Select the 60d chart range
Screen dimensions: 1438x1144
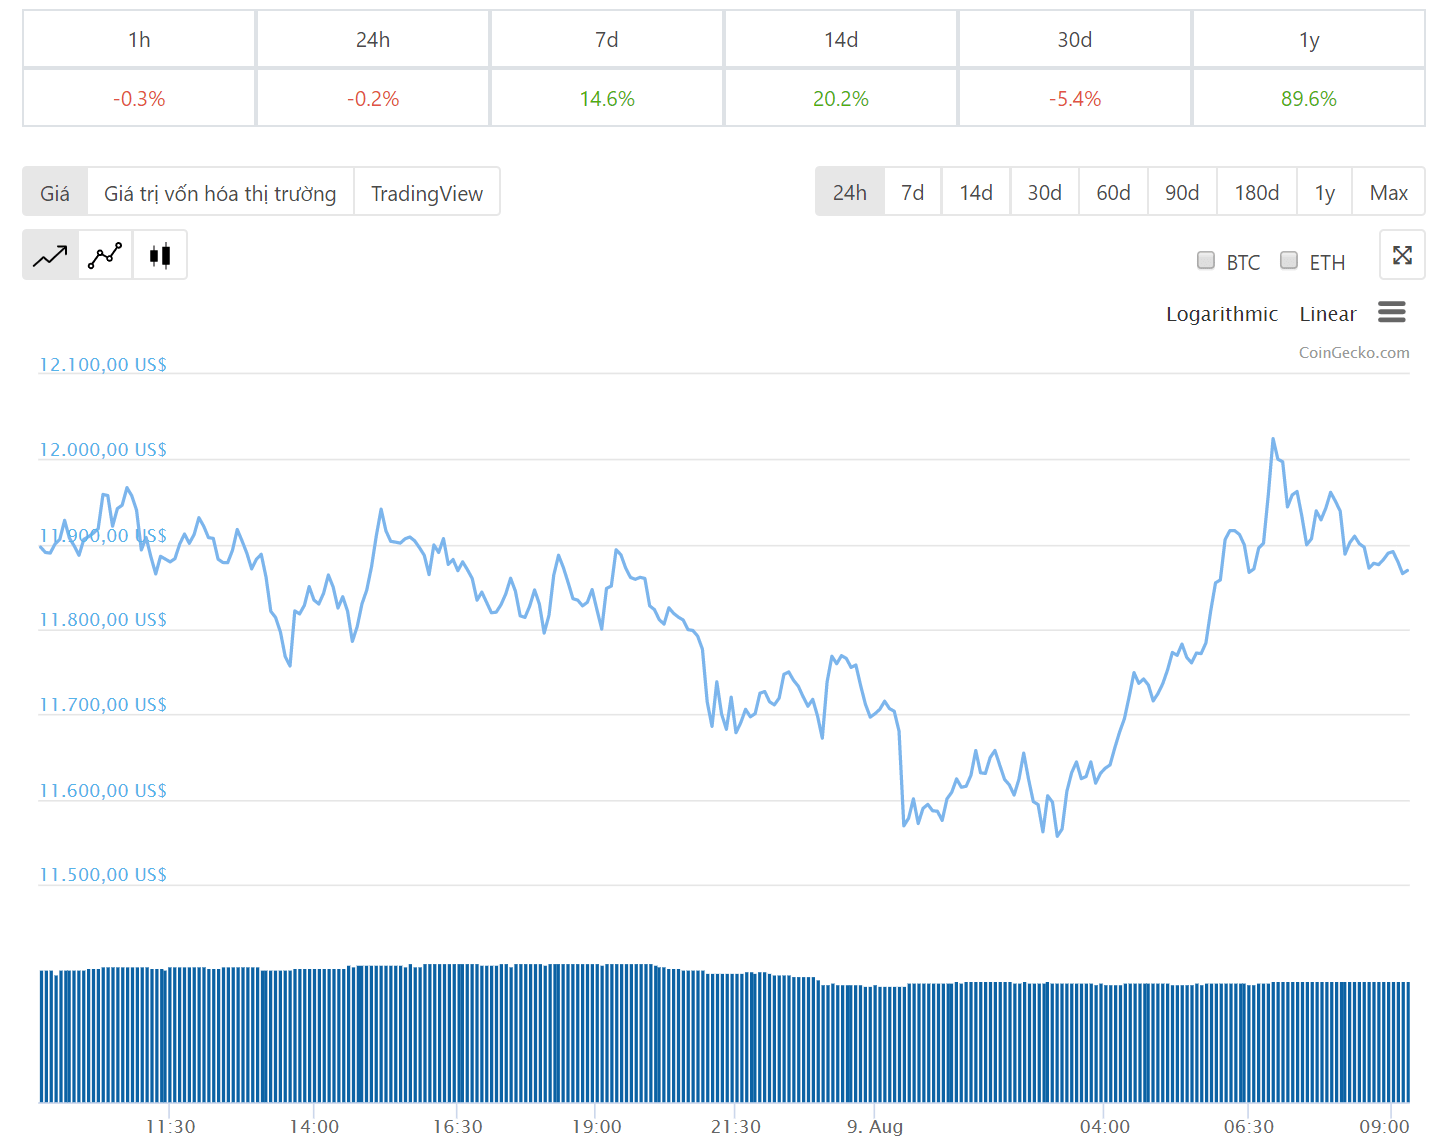point(1113,192)
